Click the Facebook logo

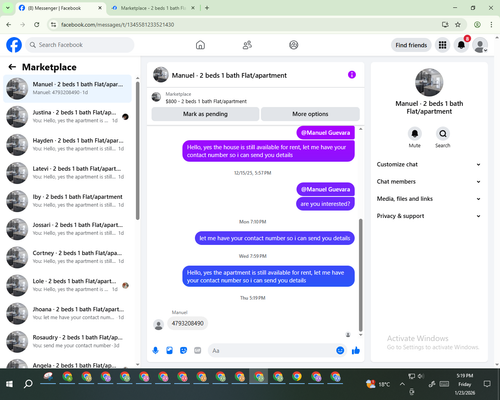click(x=14, y=45)
